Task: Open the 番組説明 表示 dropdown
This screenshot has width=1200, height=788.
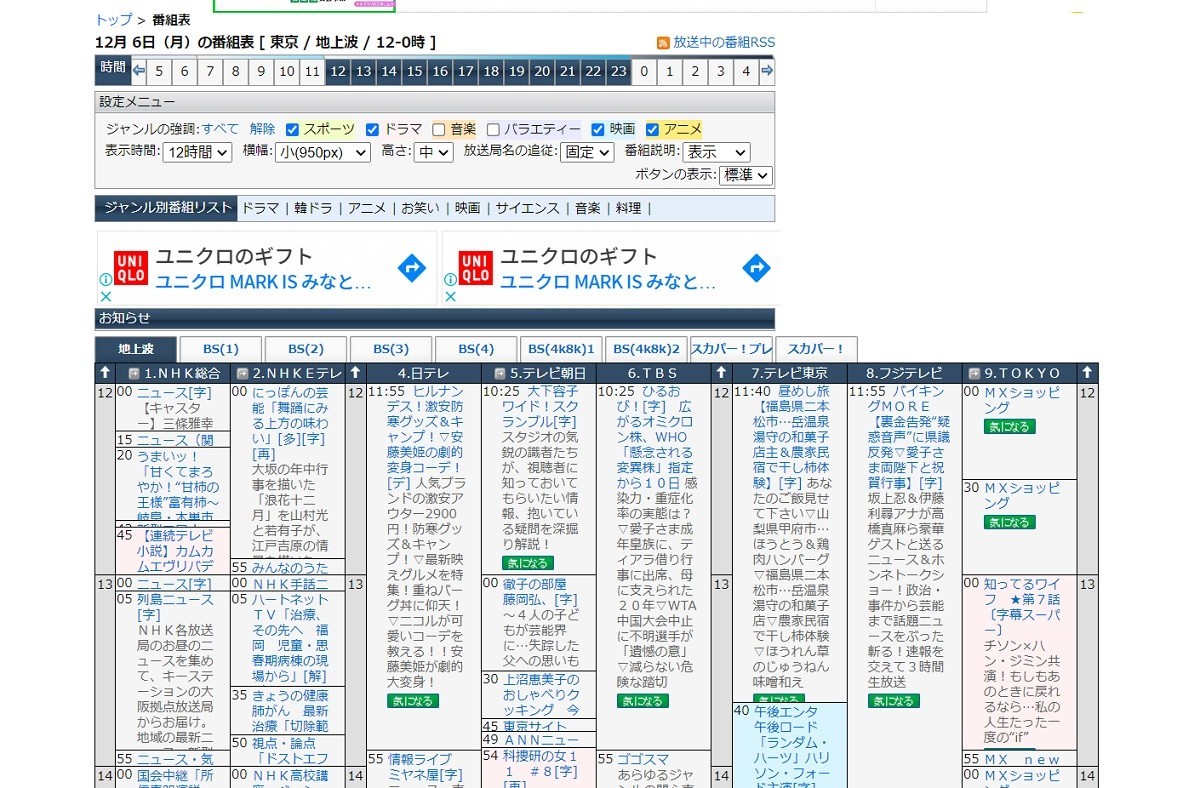Action: pos(716,152)
